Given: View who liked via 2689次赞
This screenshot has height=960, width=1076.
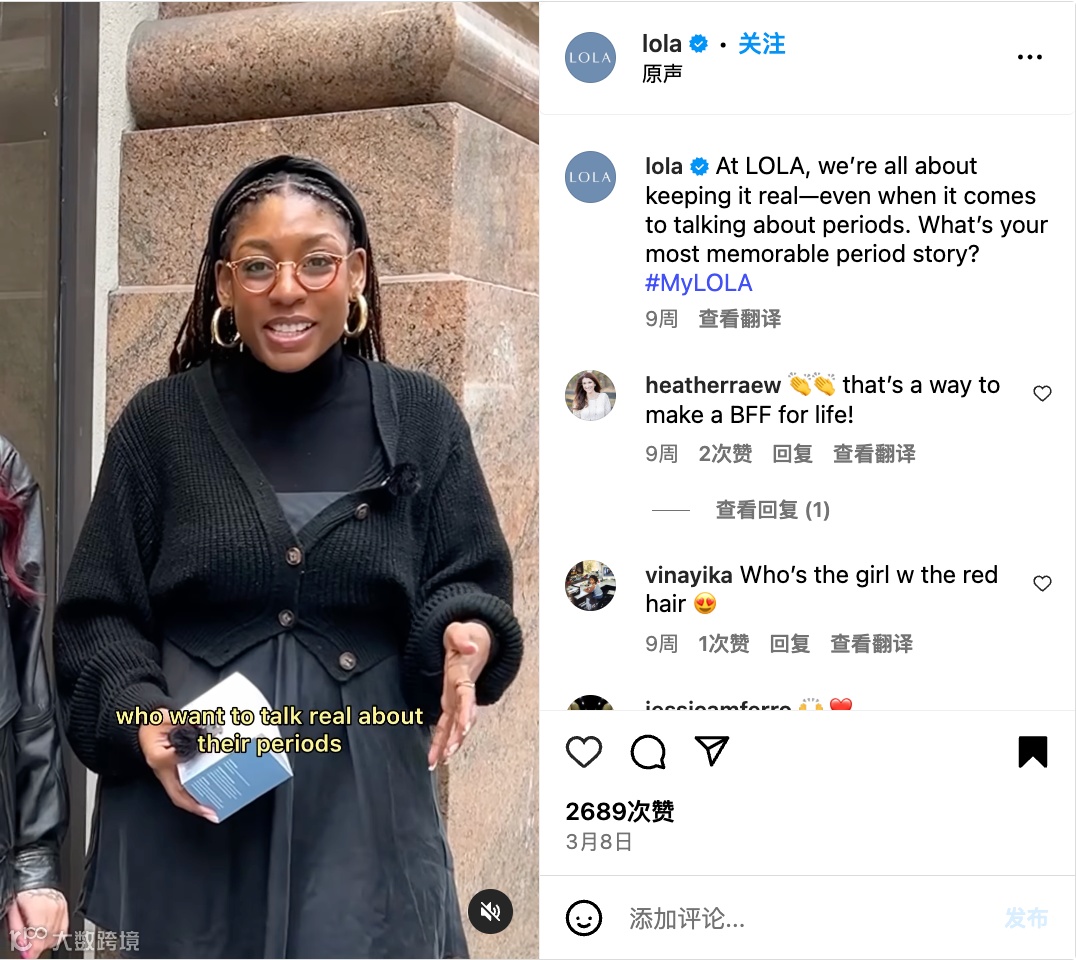Looking at the screenshot, I should pyautogui.click(x=620, y=811).
